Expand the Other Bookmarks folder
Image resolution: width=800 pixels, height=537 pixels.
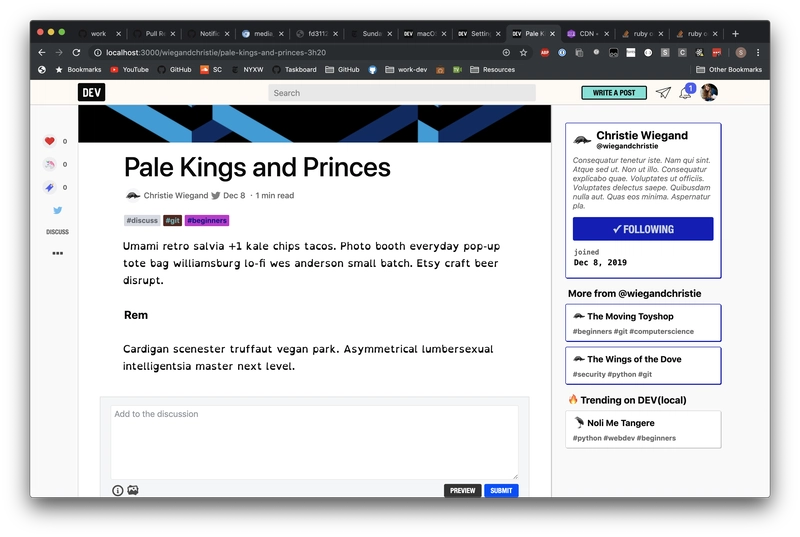pos(729,69)
